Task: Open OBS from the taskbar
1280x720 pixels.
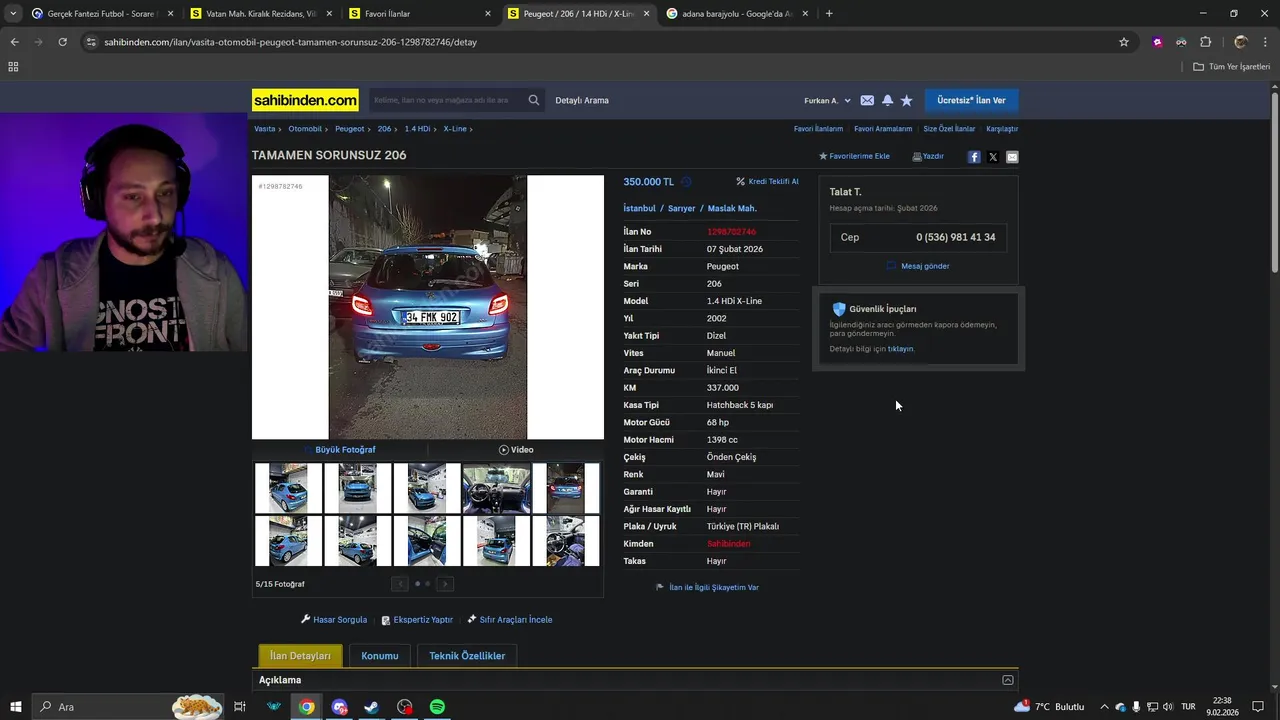Action: pyautogui.click(x=404, y=707)
